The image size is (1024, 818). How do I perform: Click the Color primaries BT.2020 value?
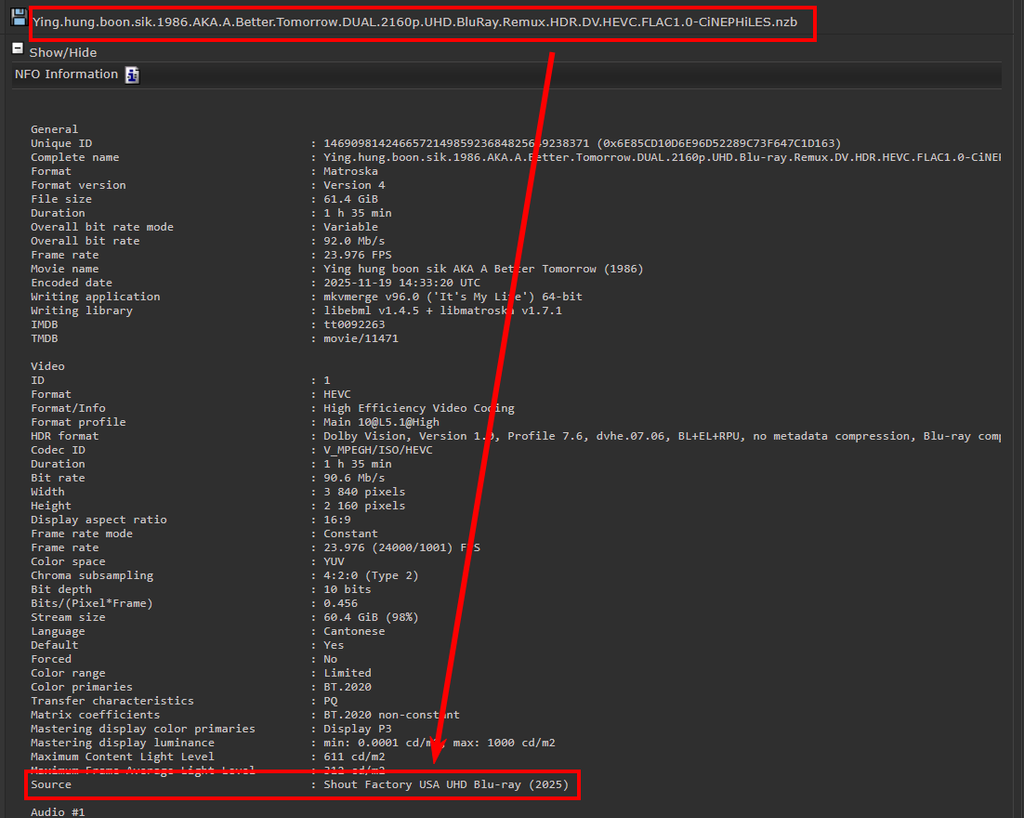347,687
